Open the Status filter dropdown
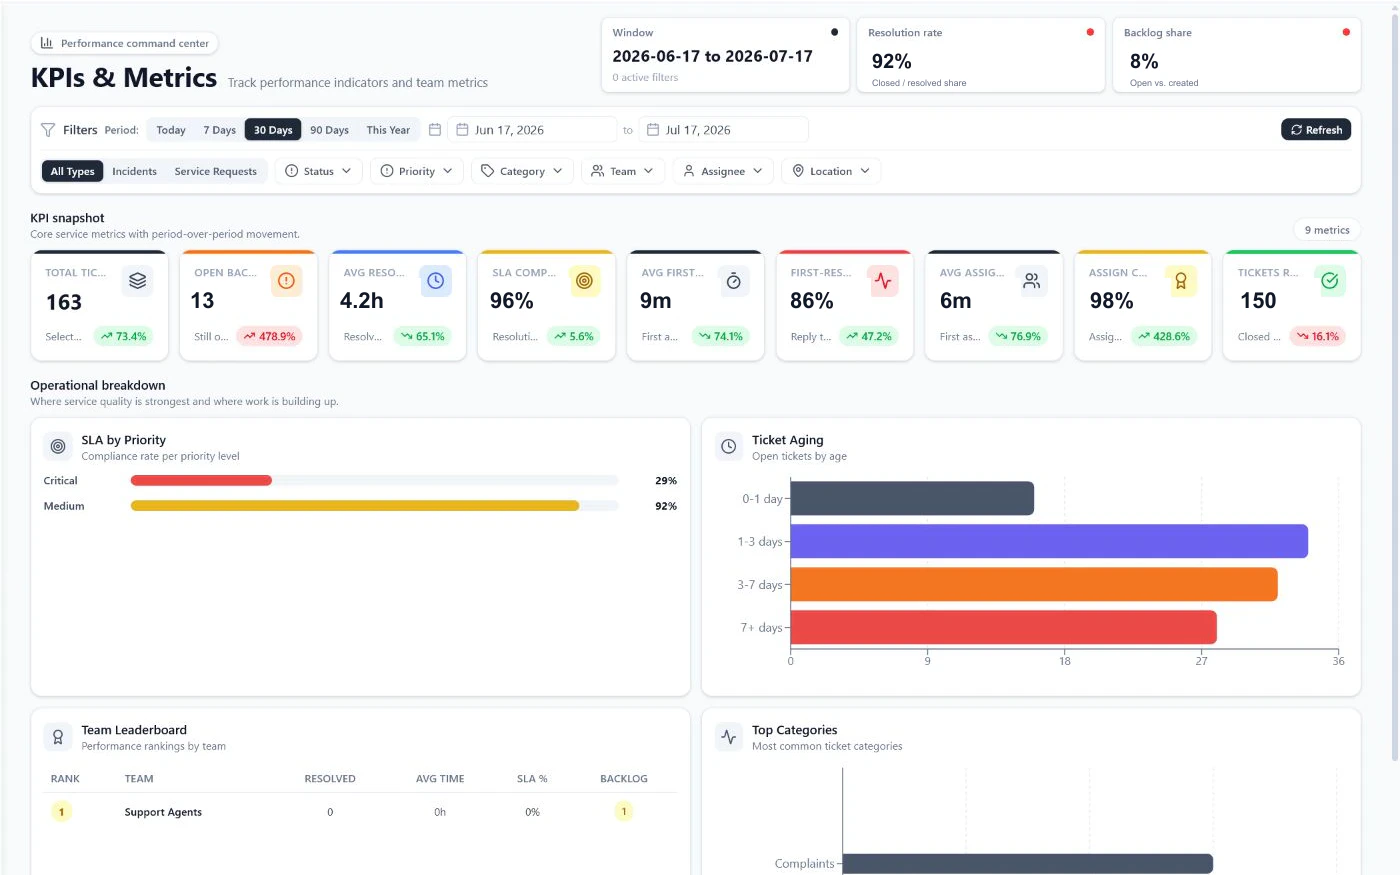The width and height of the screenshot is (1400, 875). (x=318, y=171)
